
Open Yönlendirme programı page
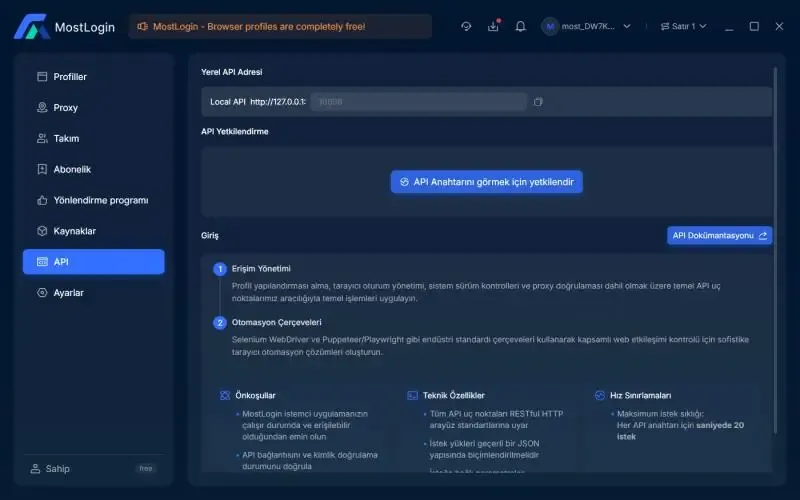[94, 200]
